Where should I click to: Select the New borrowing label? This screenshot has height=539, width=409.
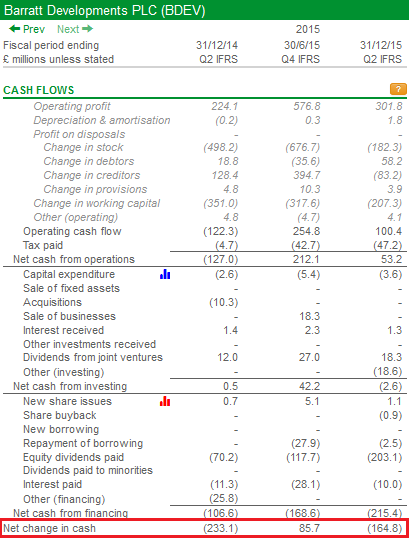(61, 429)
